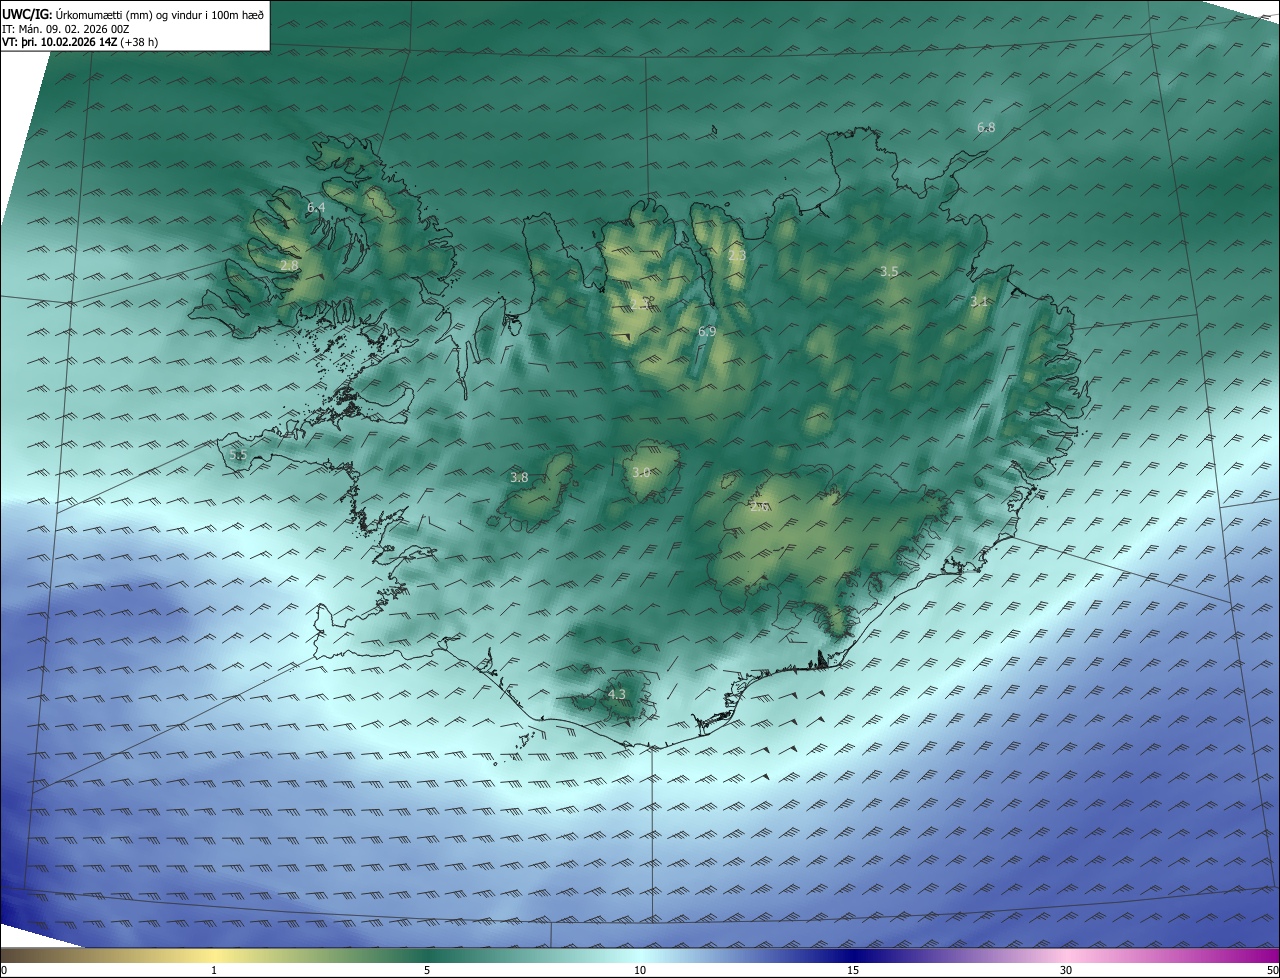Click the 6.4 value label

click(316, 207)
